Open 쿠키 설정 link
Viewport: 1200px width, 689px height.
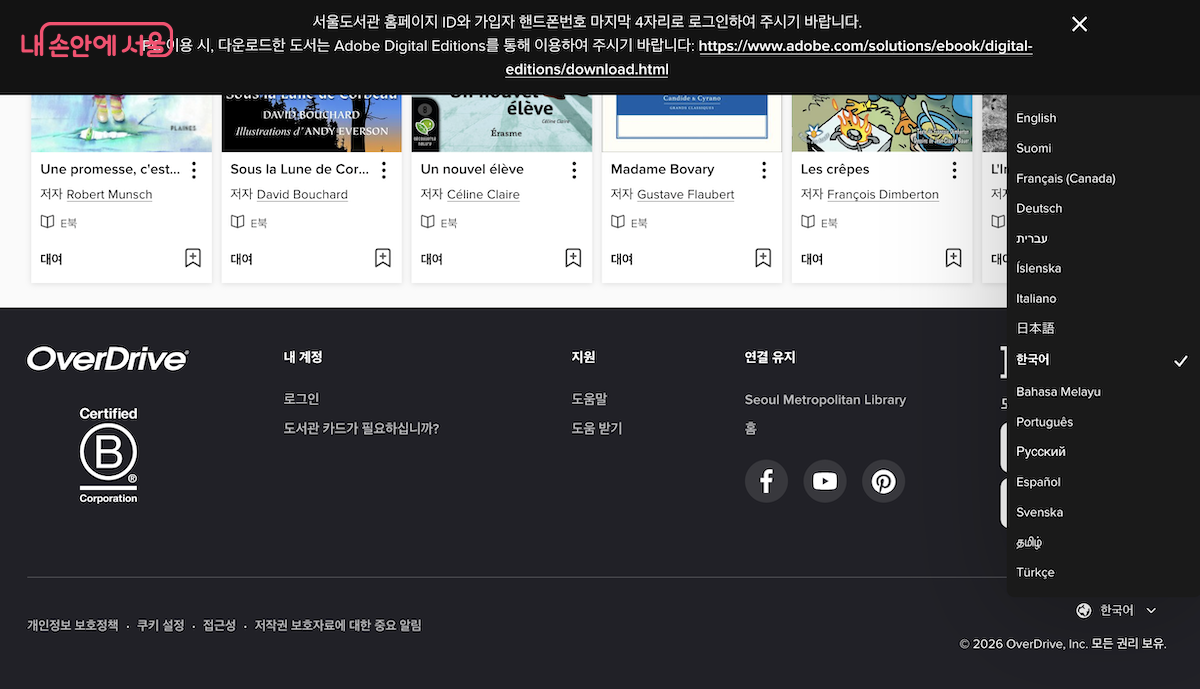[160, 625]
